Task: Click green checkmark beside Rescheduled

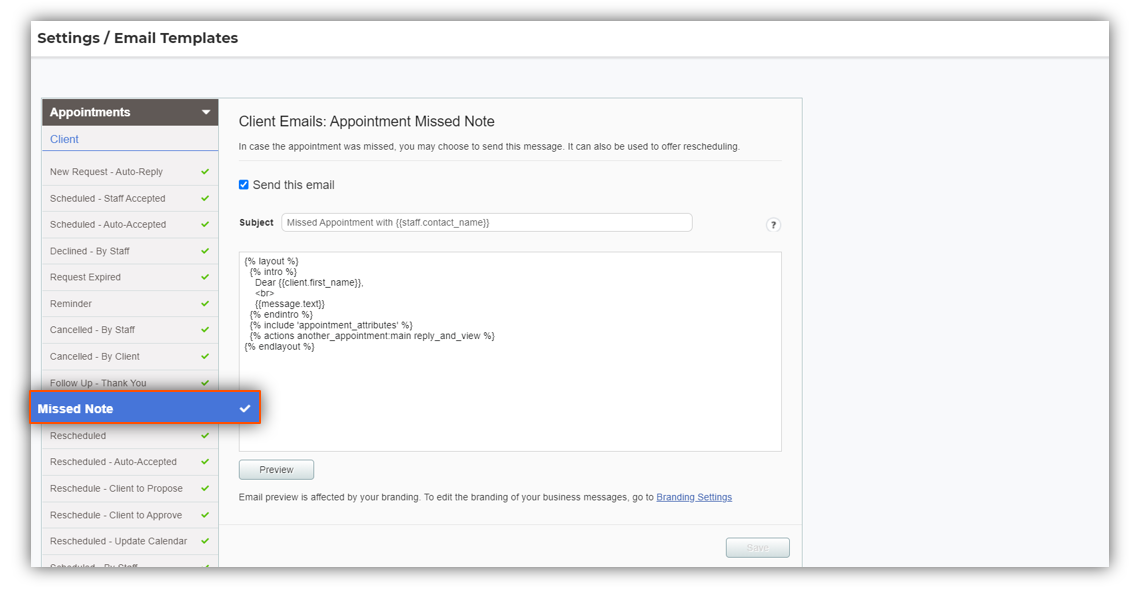Action: 205,436
